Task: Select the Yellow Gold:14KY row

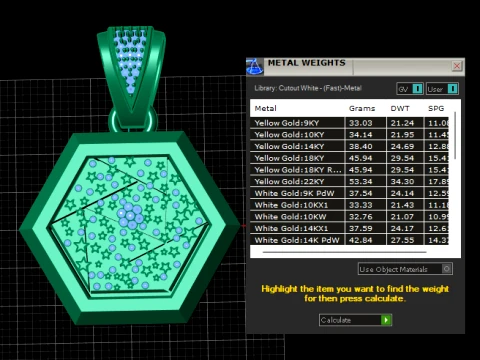Action: (349, 146)
